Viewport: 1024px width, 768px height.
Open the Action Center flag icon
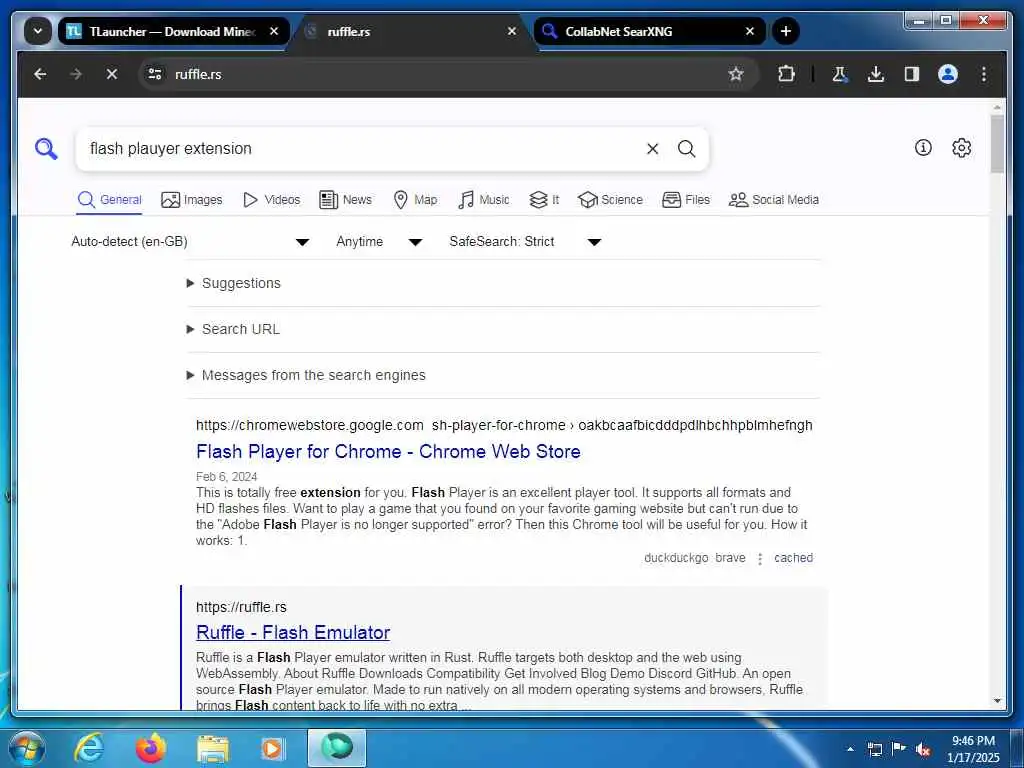(x=899, y=748)
